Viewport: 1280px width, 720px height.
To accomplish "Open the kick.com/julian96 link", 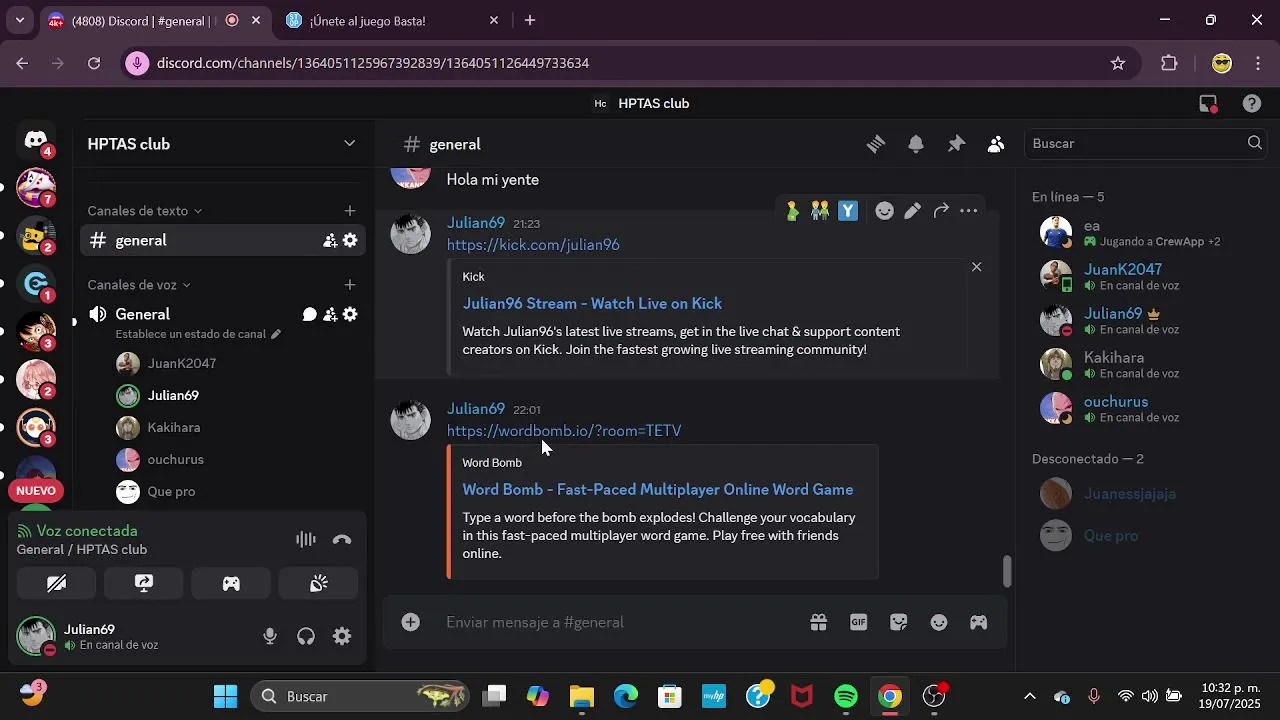I will coord(533,245).
